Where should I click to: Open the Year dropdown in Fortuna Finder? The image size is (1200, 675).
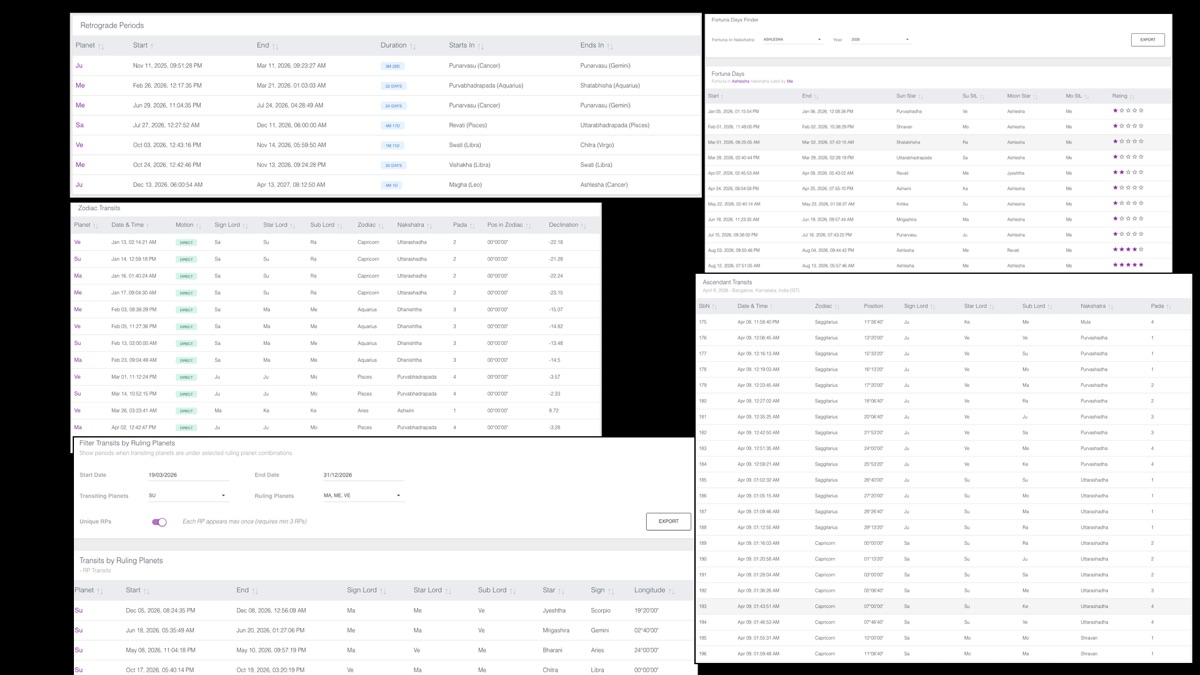coord(879,40)
